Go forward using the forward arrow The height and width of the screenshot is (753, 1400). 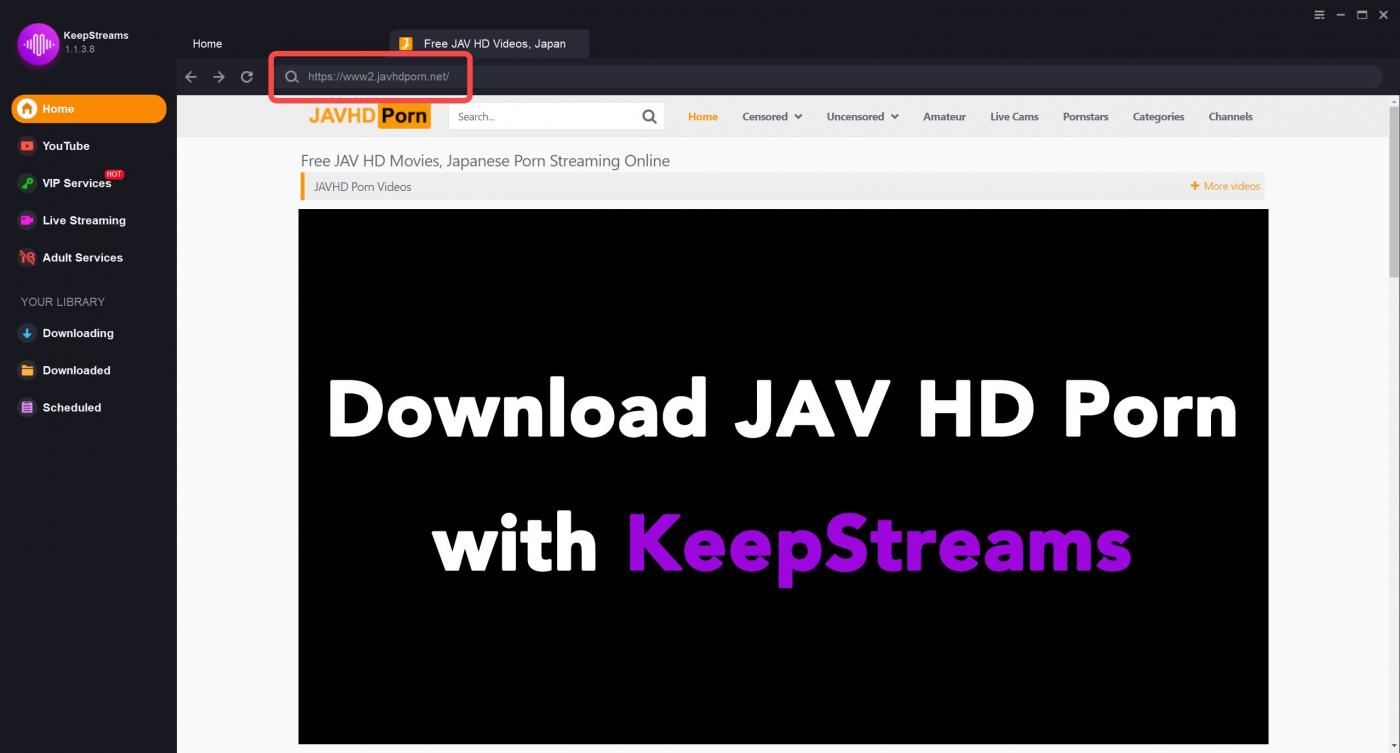coord(219,77)
